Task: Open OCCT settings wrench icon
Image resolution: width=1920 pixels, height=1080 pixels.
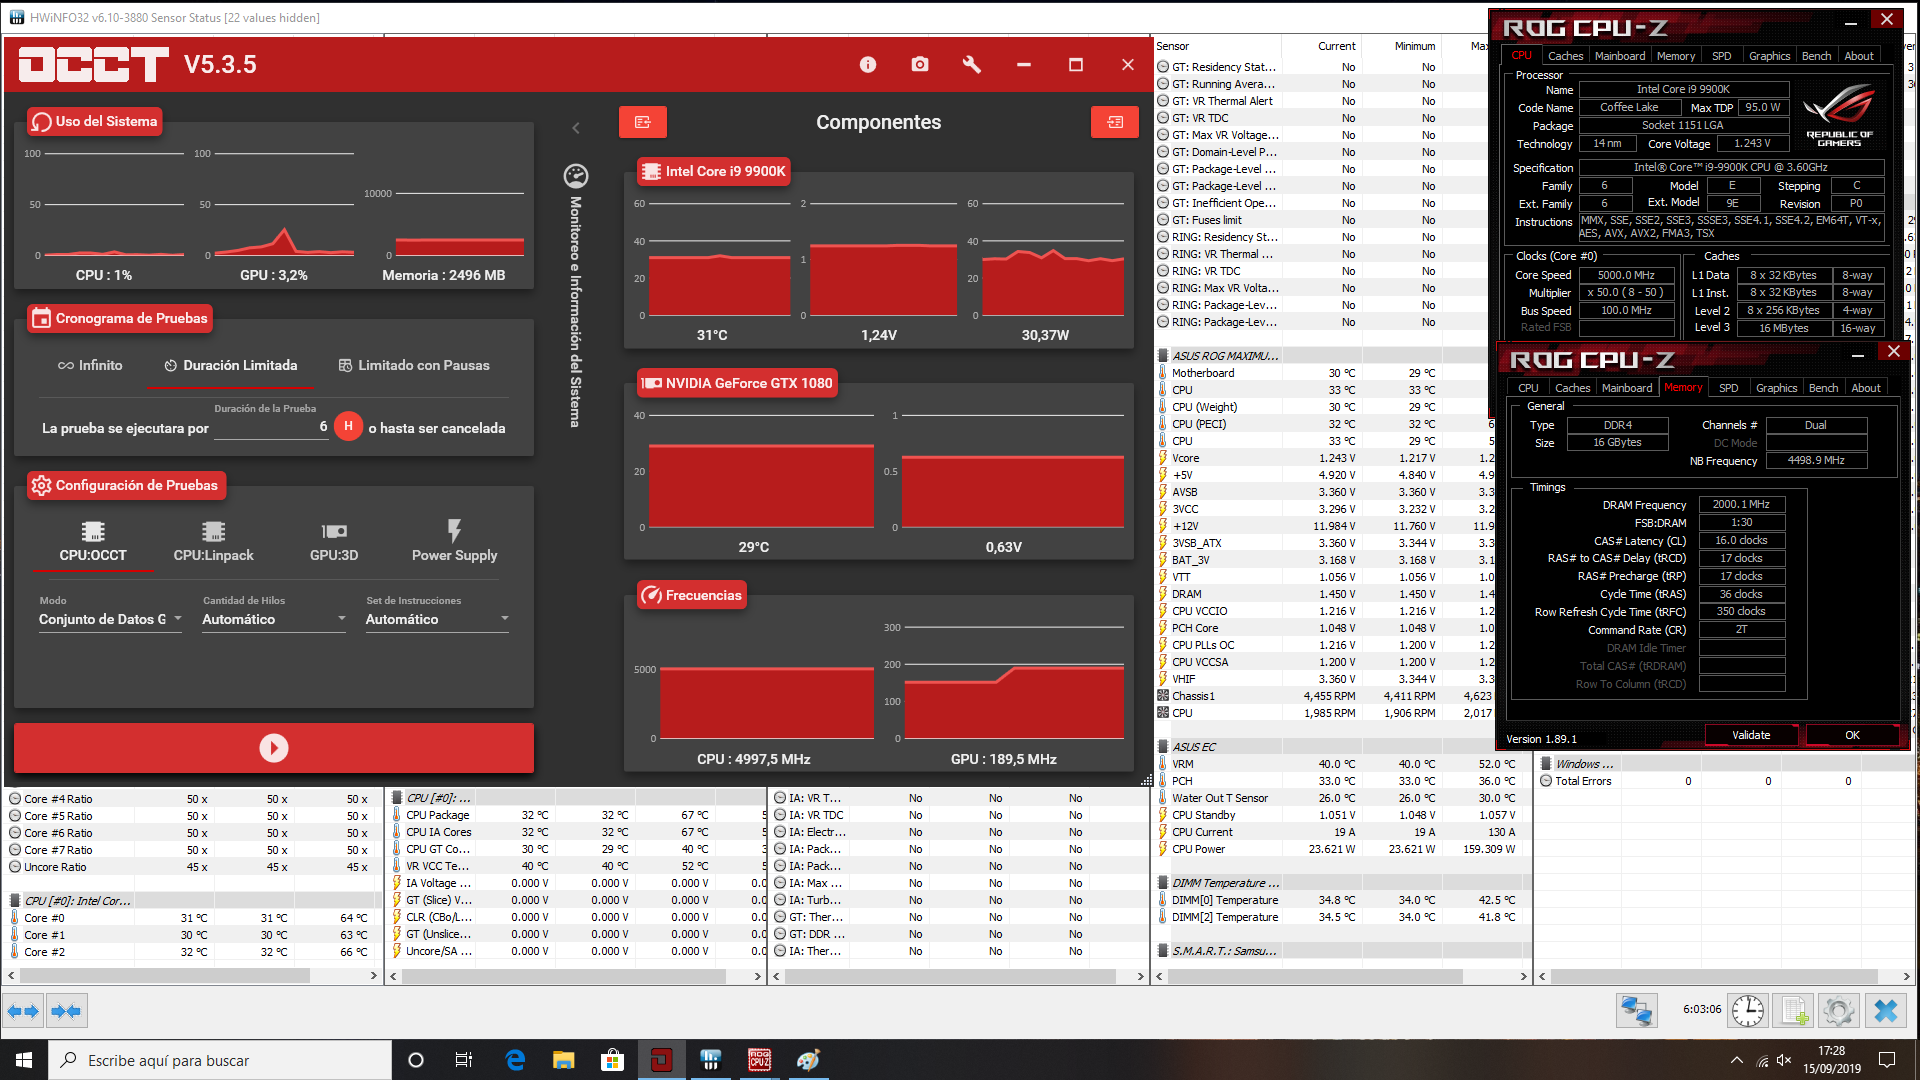Action: click(x=971, y=65)
